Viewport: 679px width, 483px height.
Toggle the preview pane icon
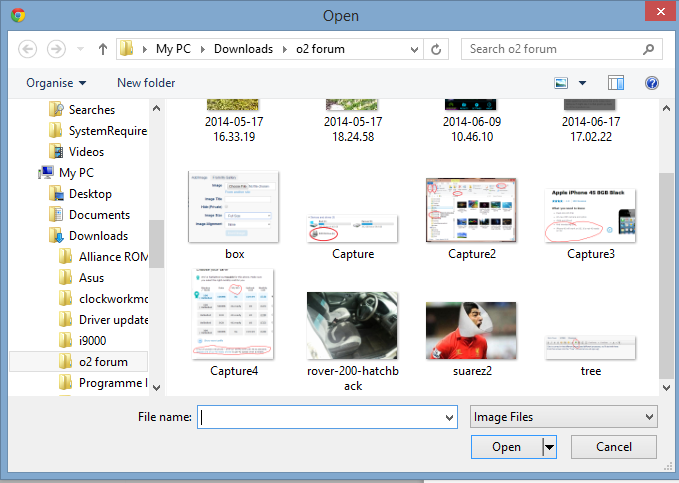click(x=615, y=83)
